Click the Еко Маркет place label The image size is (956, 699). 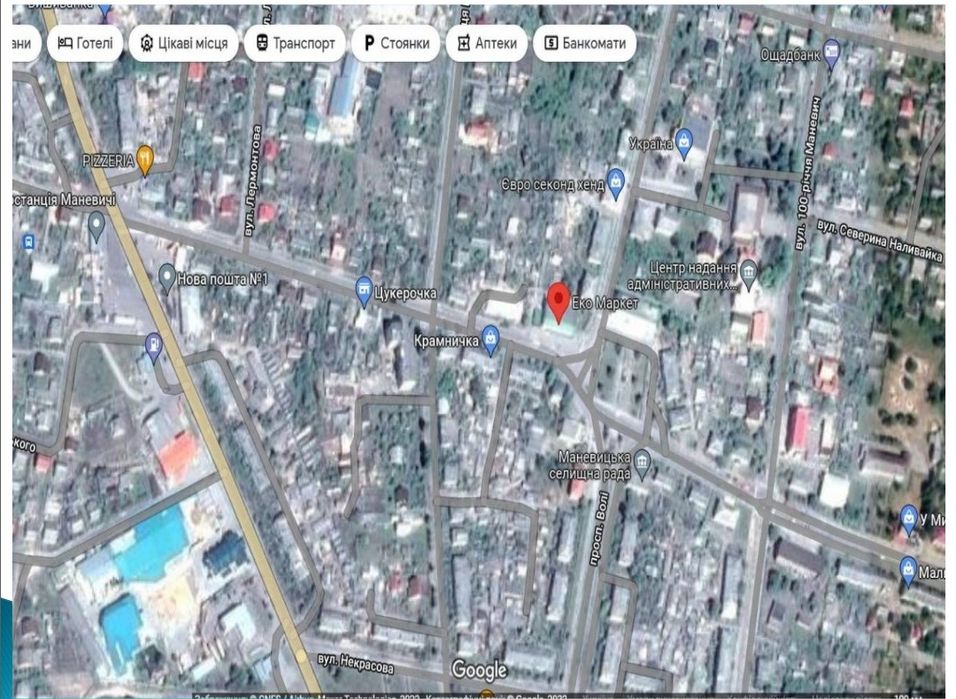[605, 303]
